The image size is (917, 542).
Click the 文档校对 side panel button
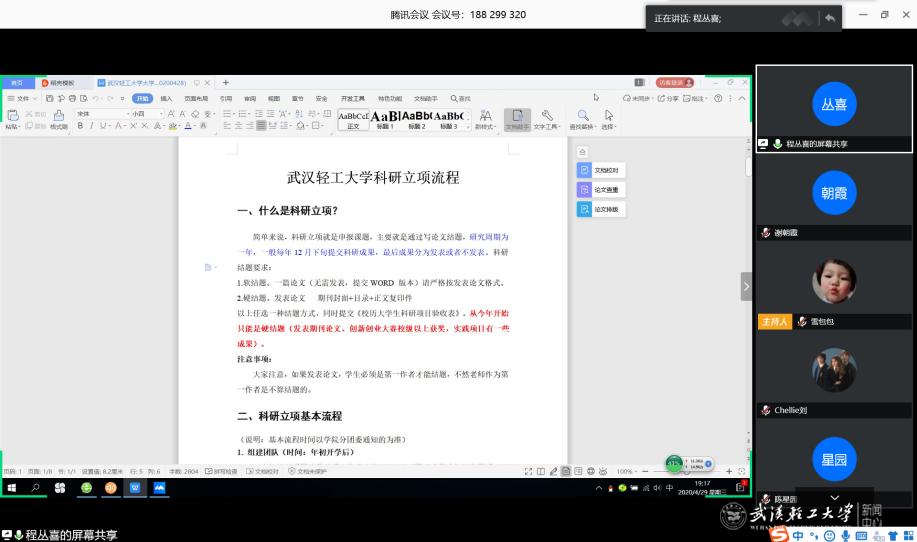coord(601,170)
